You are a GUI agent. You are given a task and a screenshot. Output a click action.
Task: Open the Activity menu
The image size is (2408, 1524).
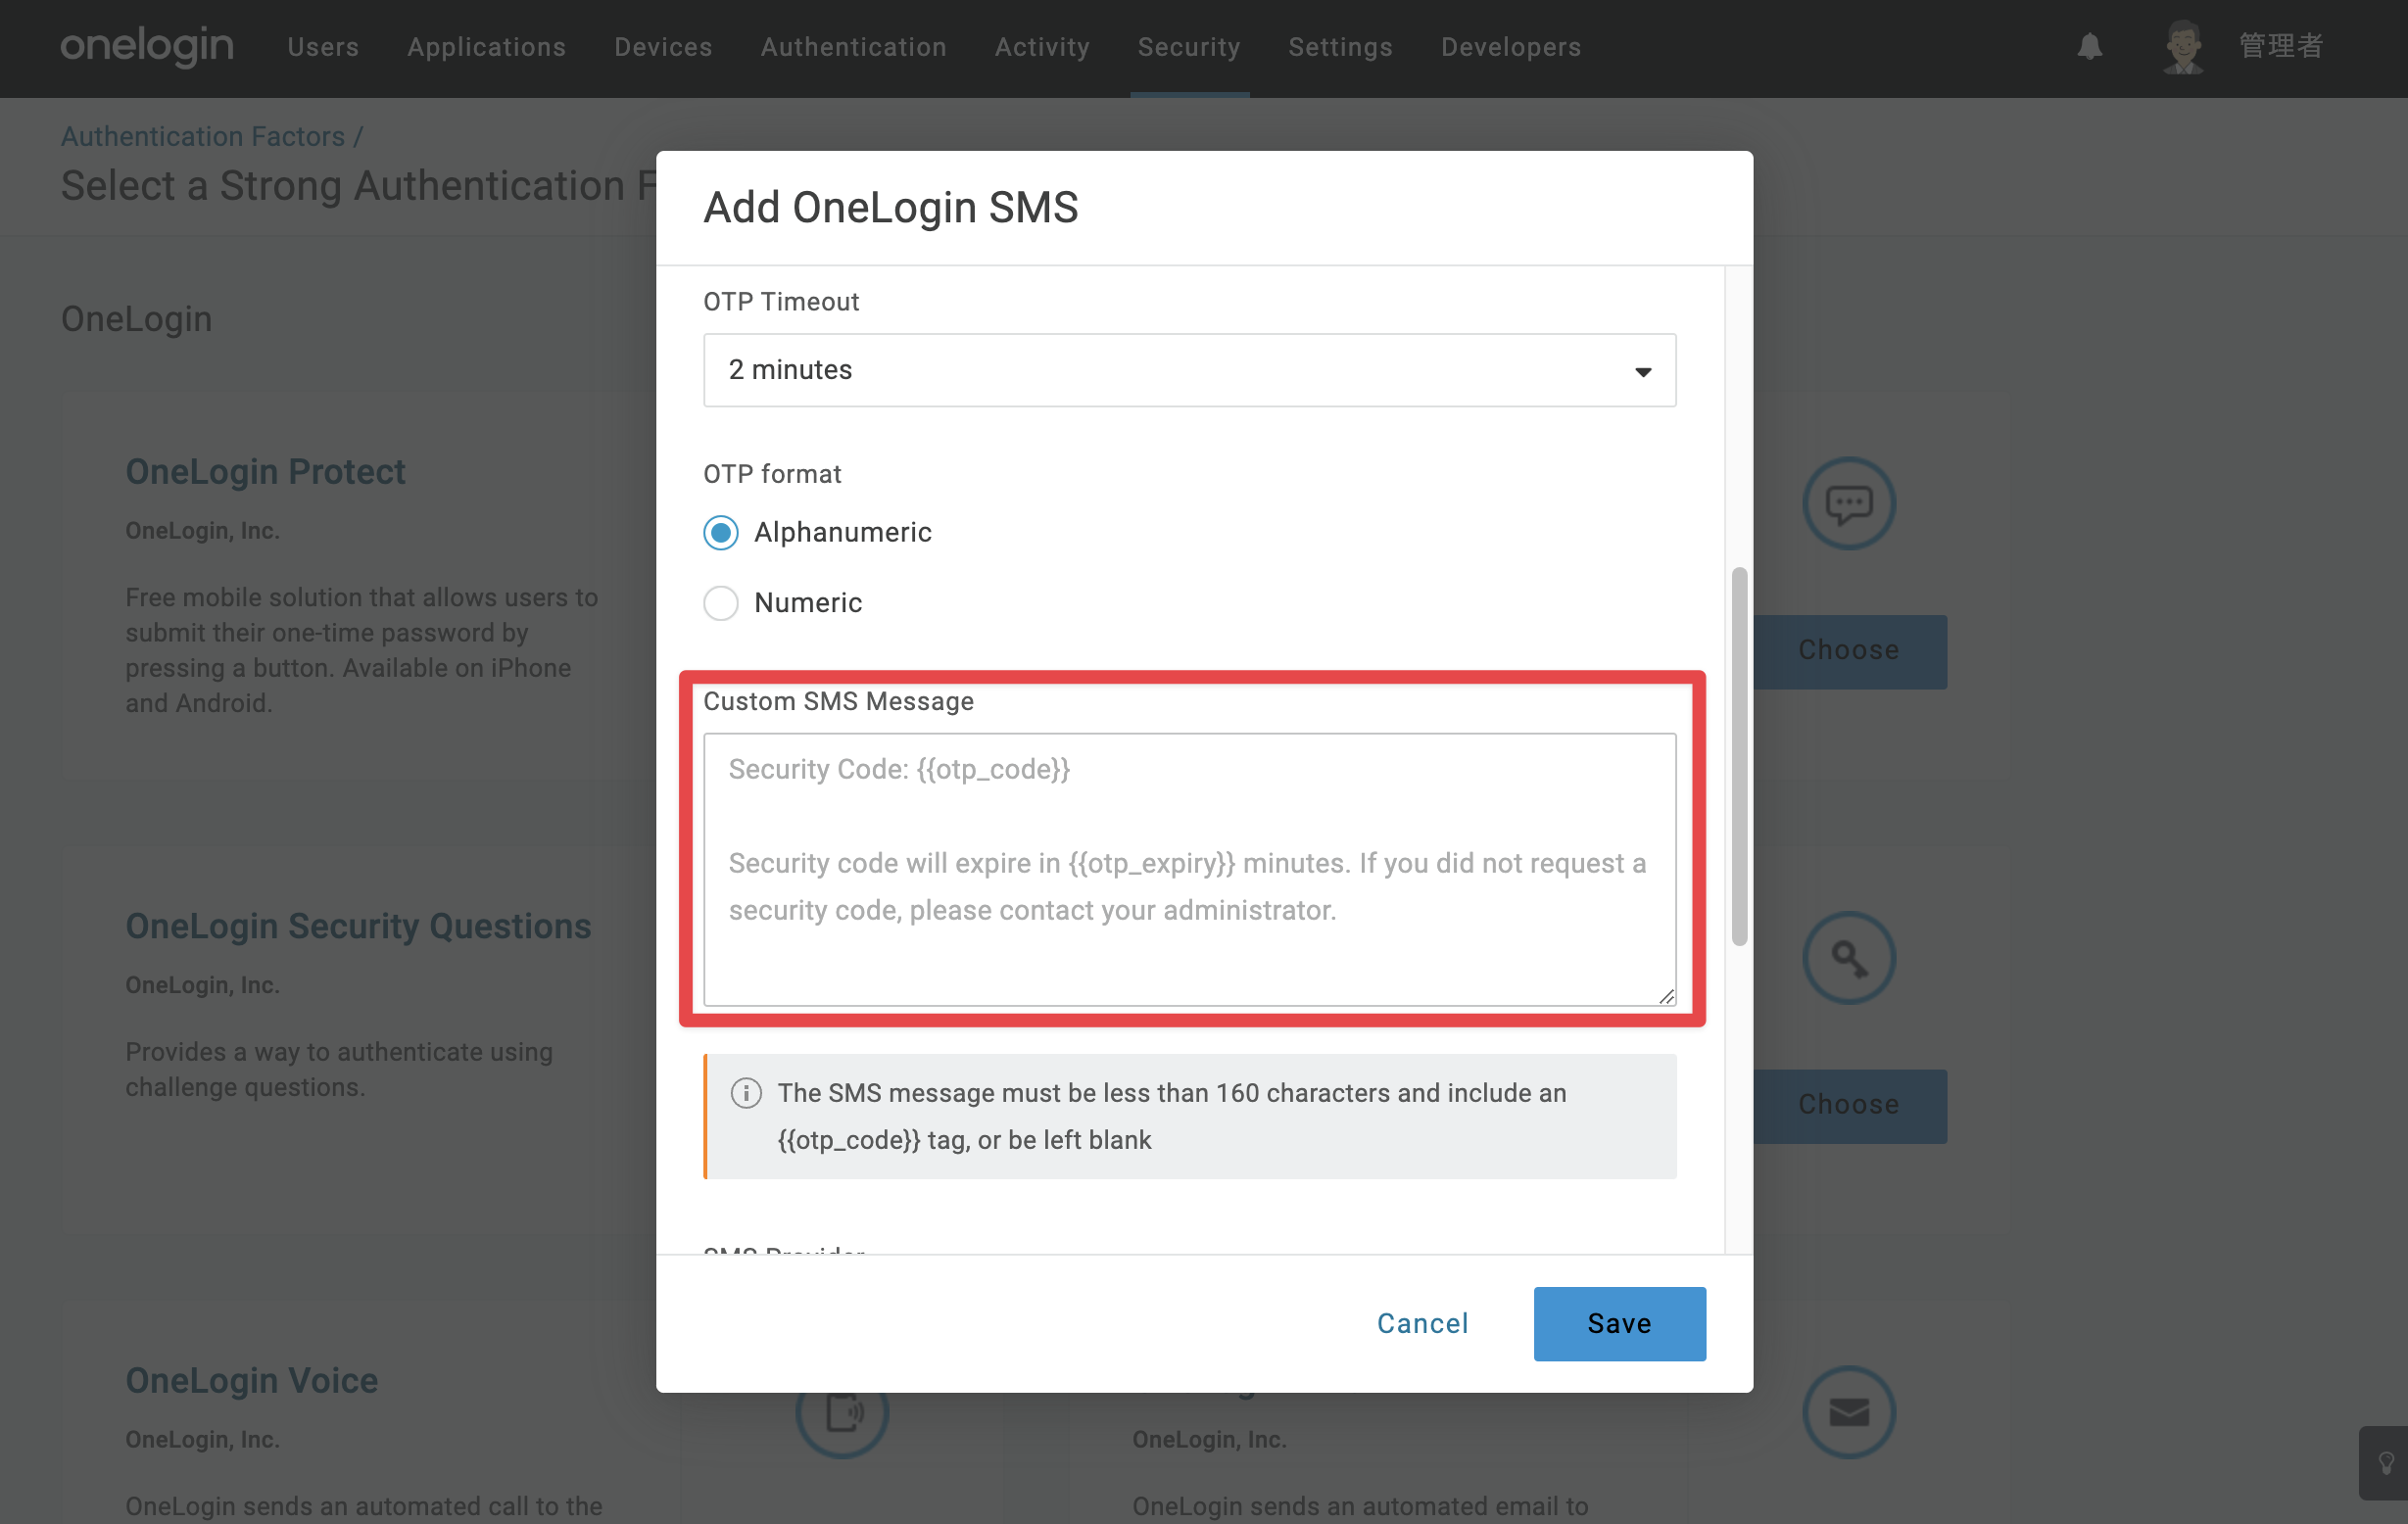pyautogui.click(x=1042, y=47)
